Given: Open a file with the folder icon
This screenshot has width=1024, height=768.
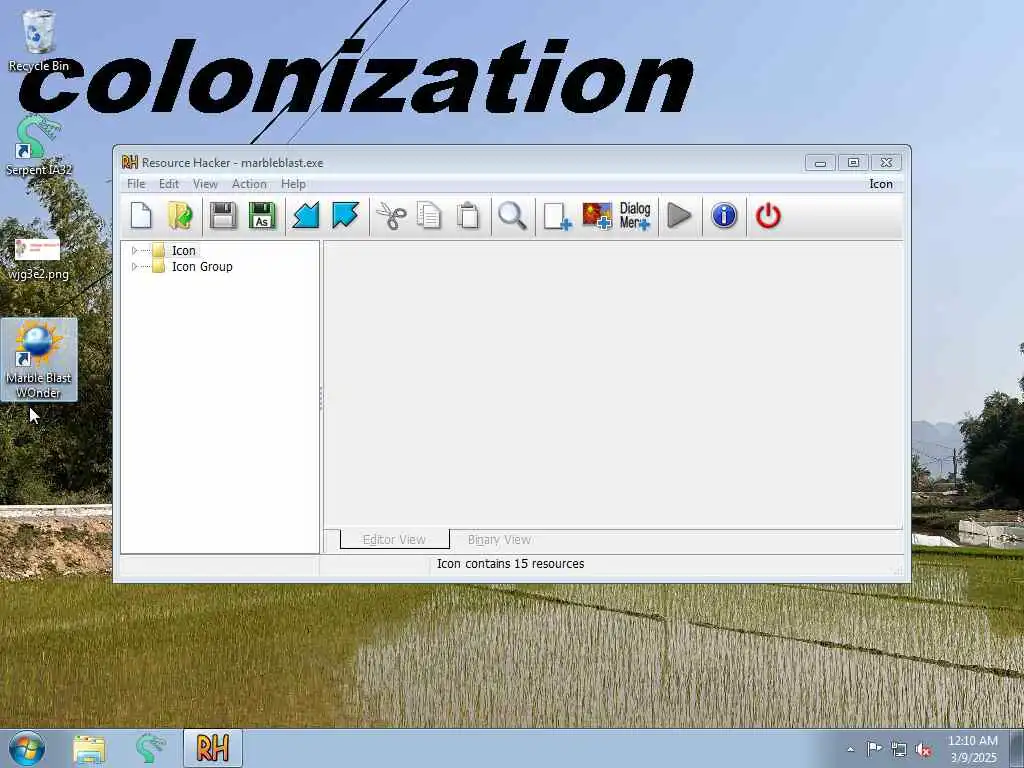Looking at the screenshot, I should (180, 216).
